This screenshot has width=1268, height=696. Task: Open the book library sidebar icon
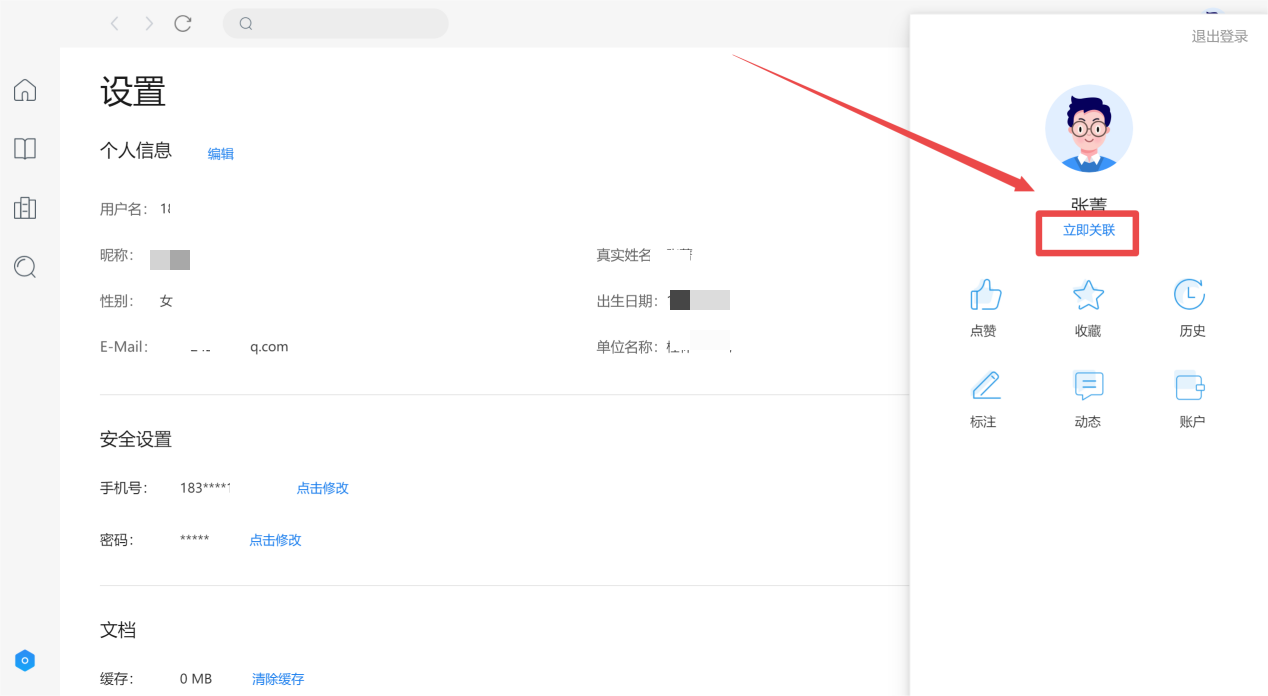(25, 149)
